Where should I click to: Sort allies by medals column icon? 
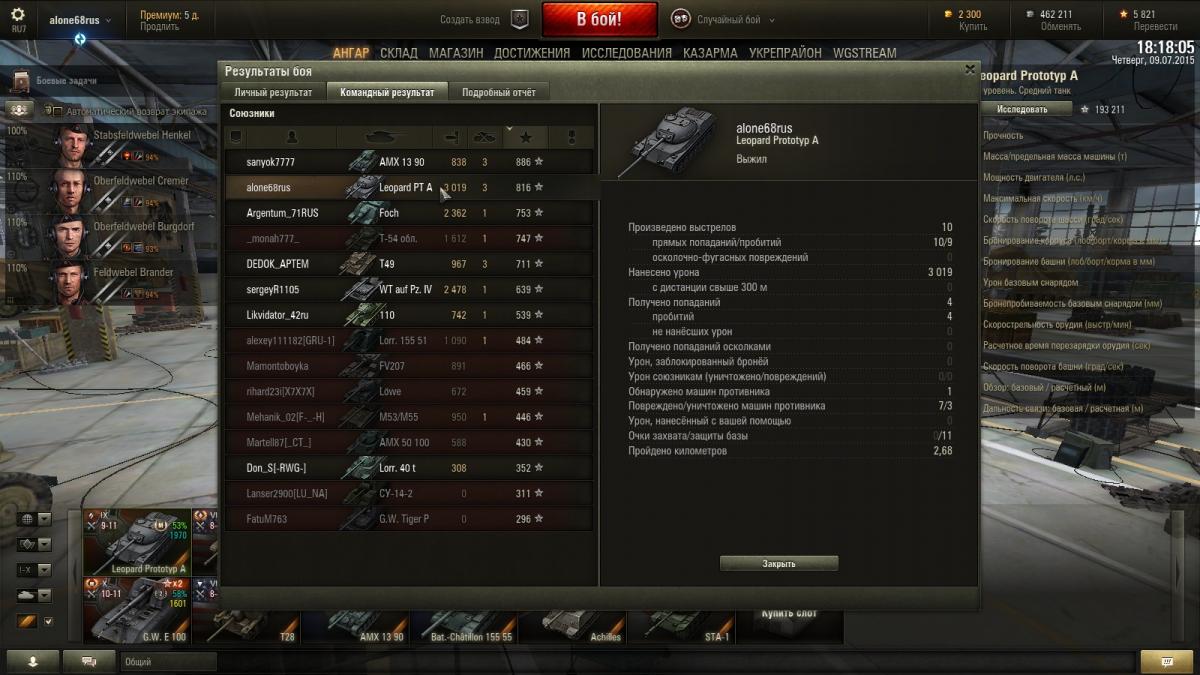pyautogui.click(x=571, y=137)
